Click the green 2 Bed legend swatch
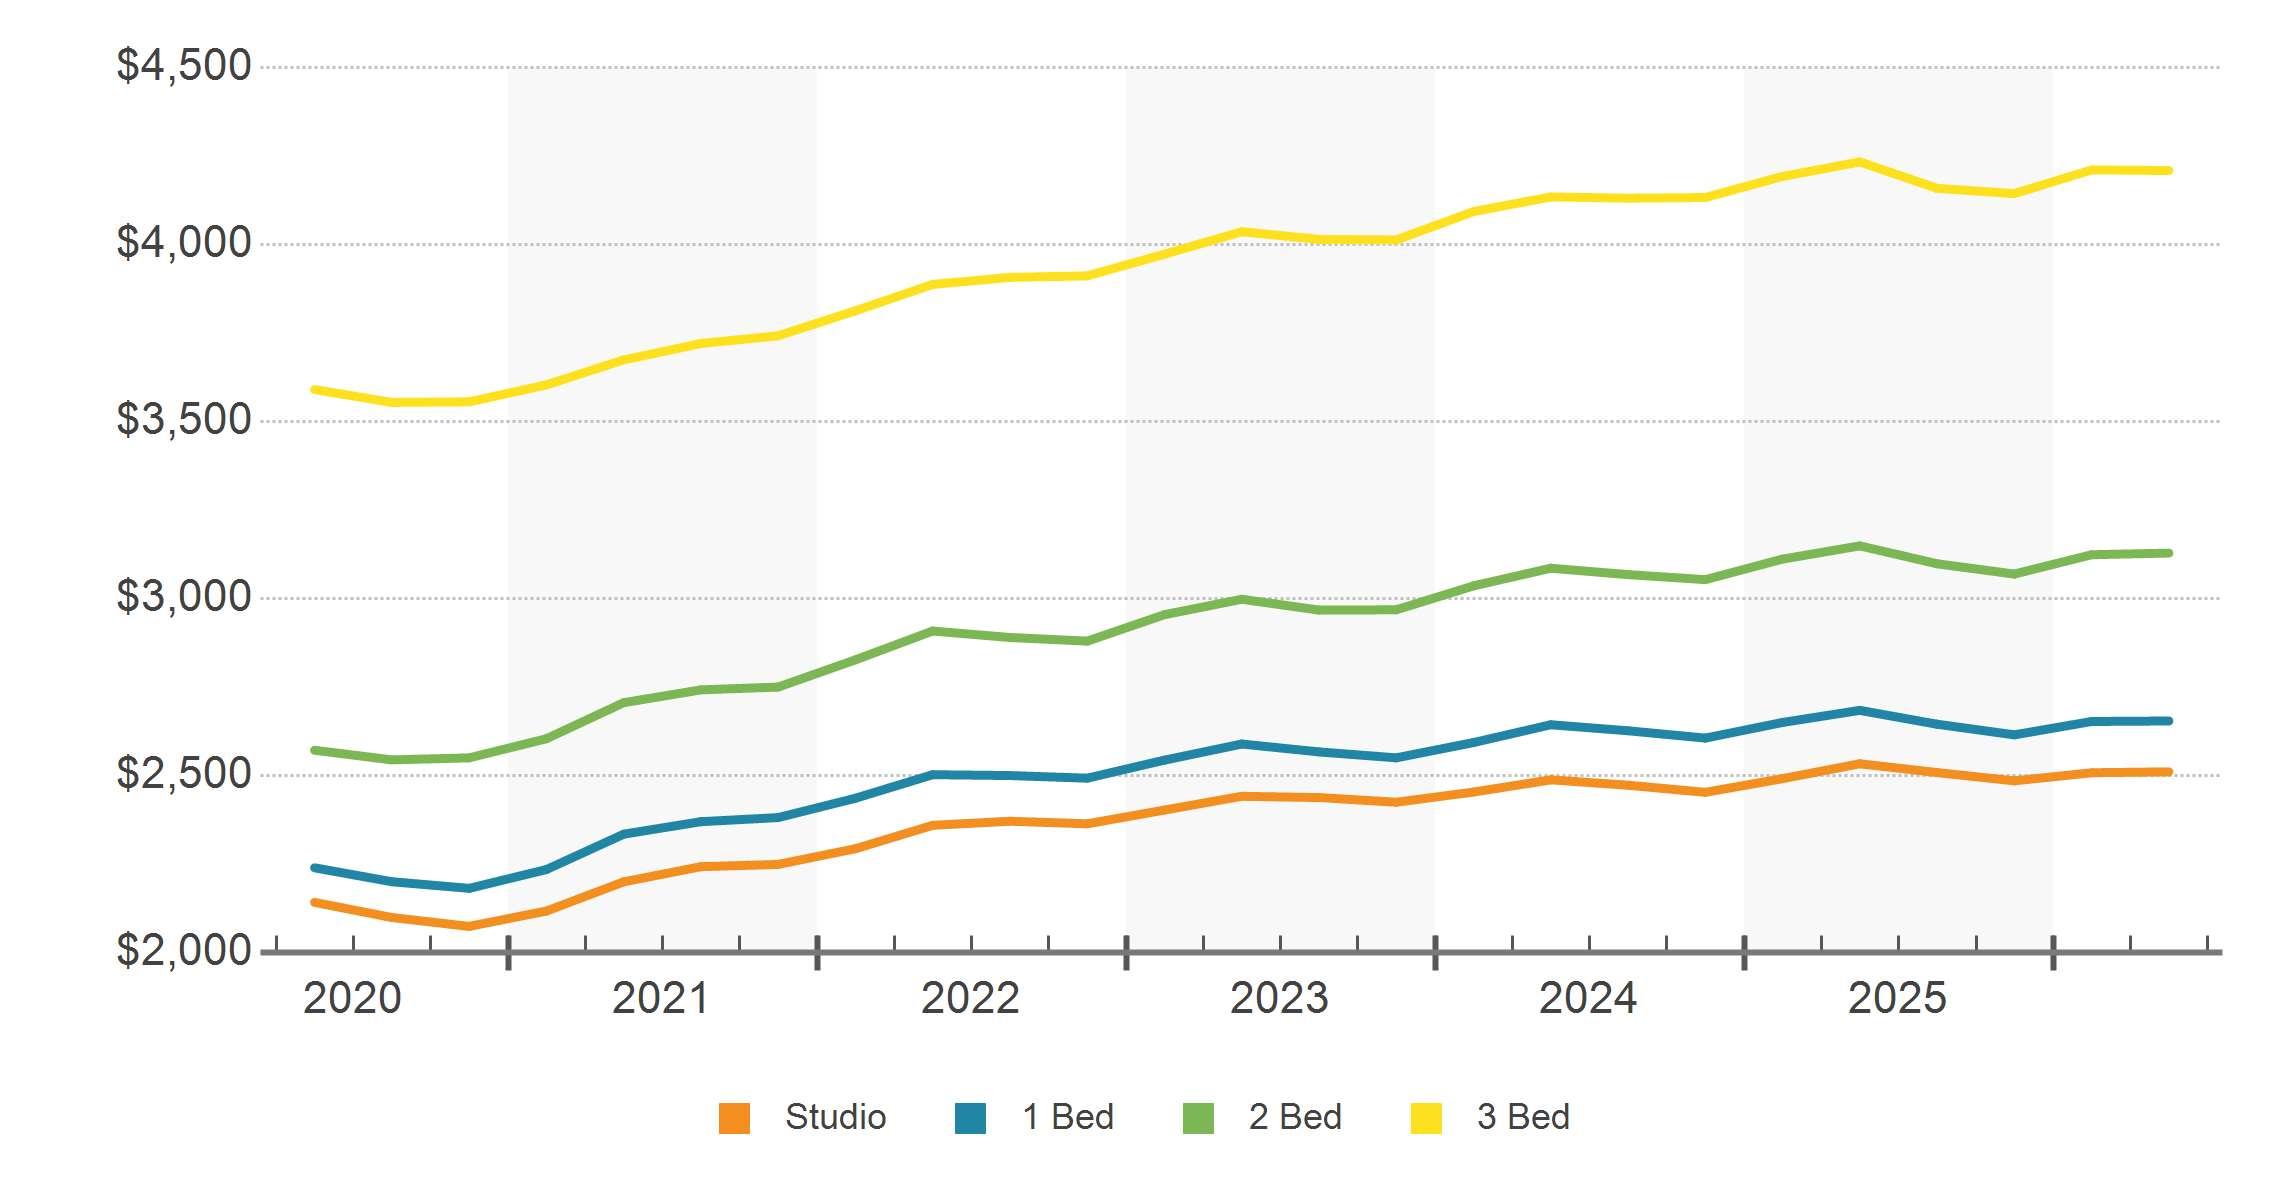This screenshot has height=1191, width=2292. coord(1198,1118)
